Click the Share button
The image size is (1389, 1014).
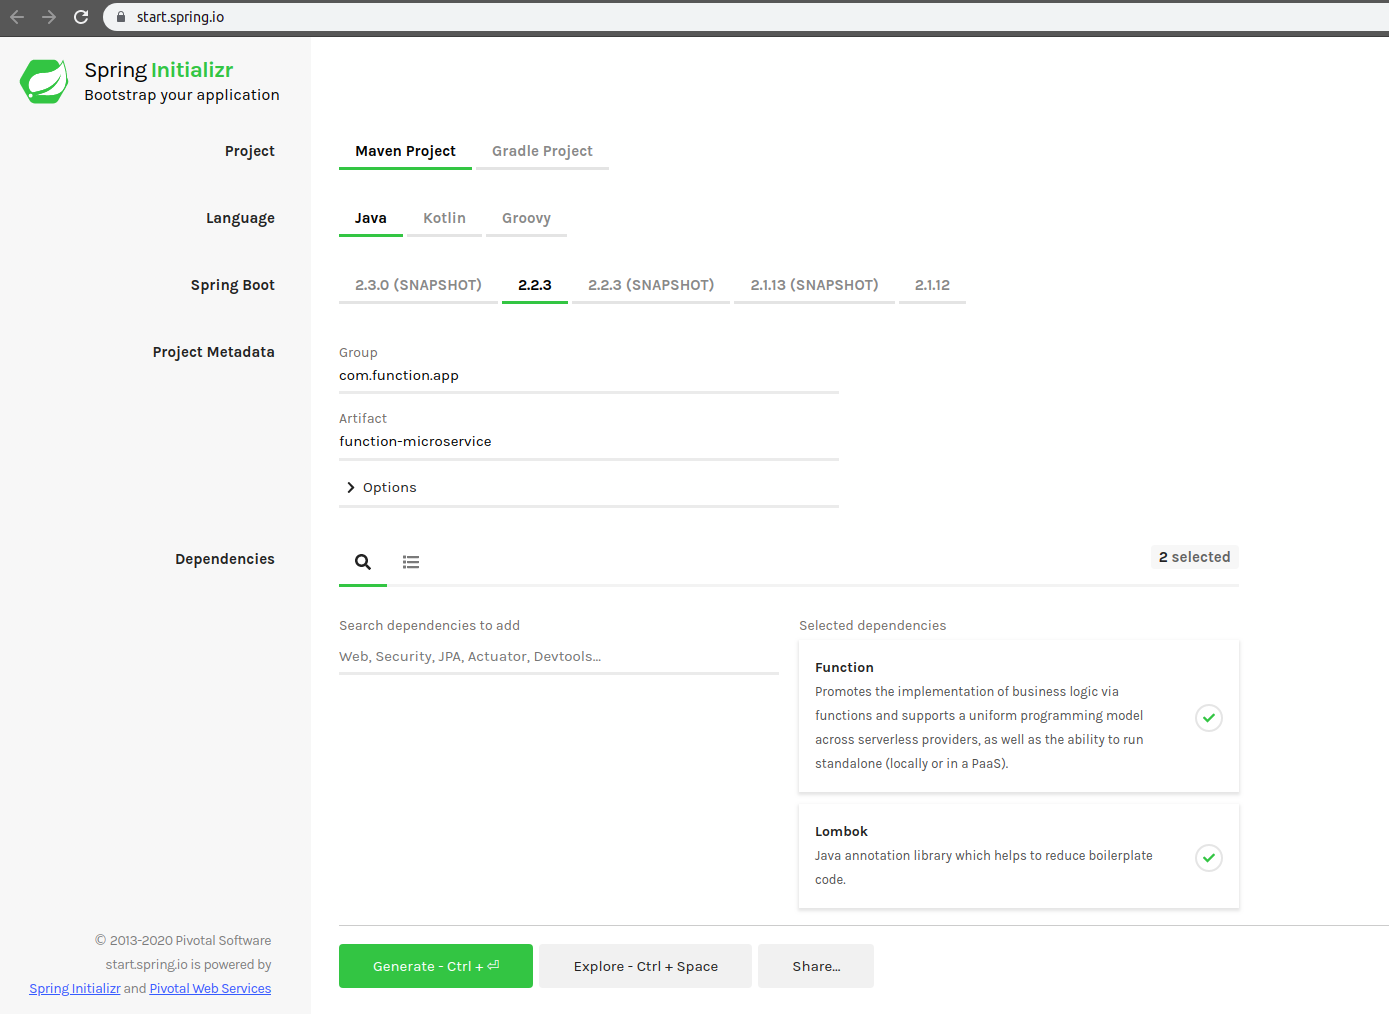coord(815,966)
